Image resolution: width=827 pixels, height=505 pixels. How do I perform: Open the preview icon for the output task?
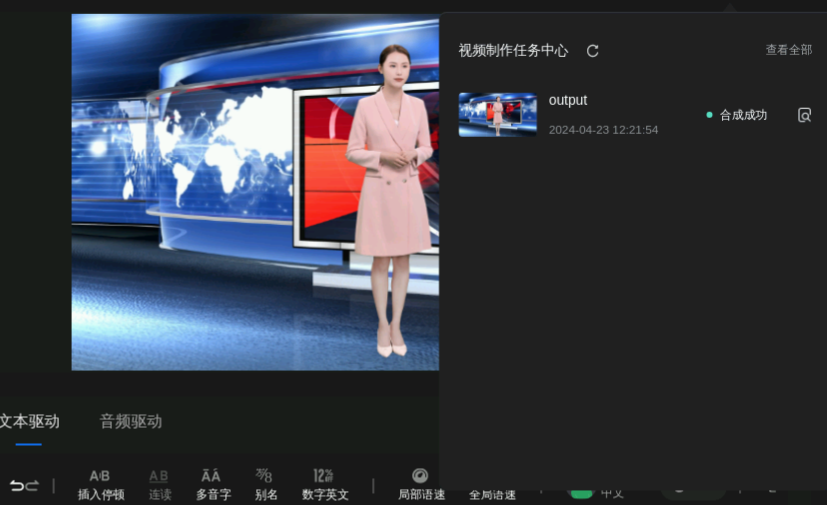[804, 115]
